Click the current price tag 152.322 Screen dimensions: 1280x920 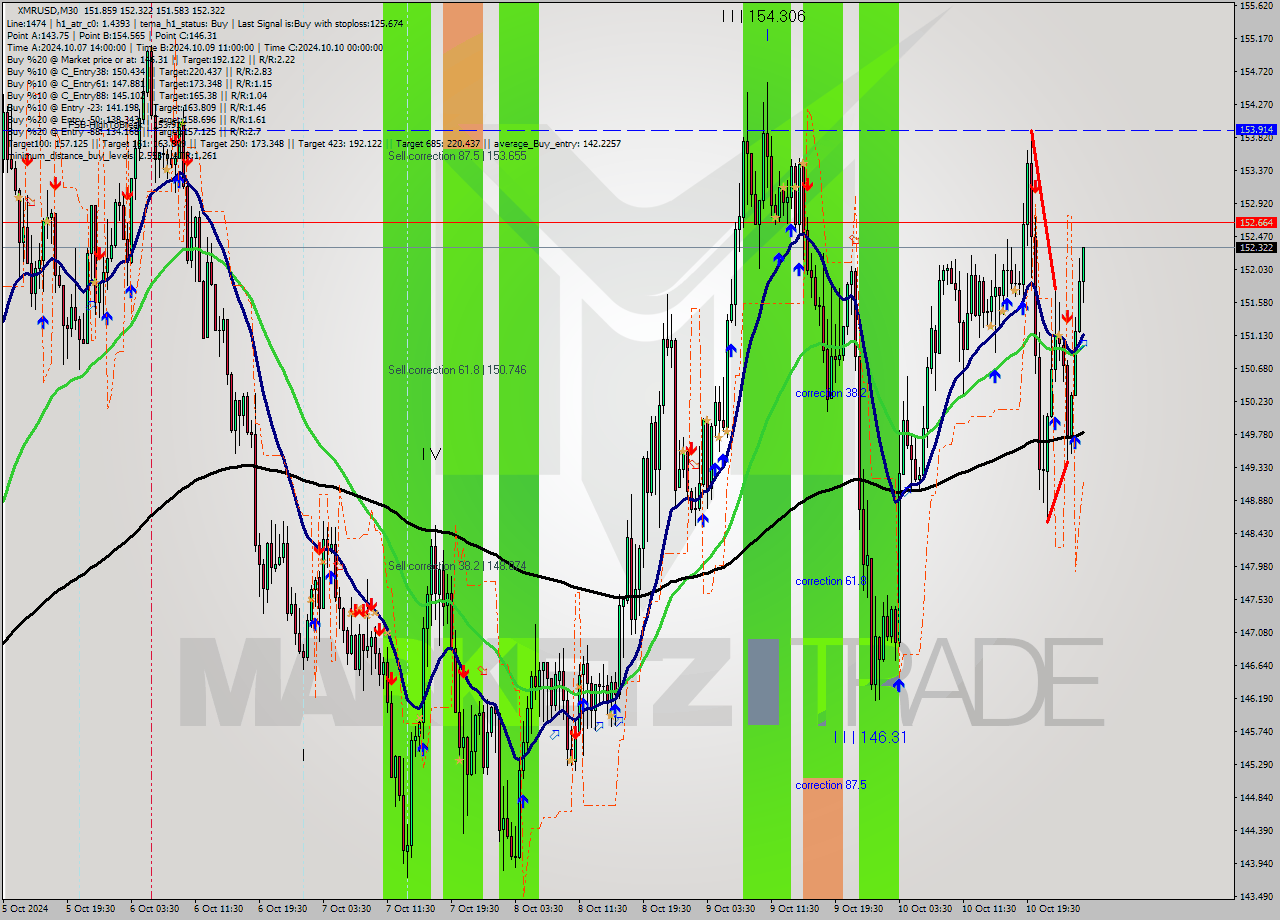tap(1256, 247)
